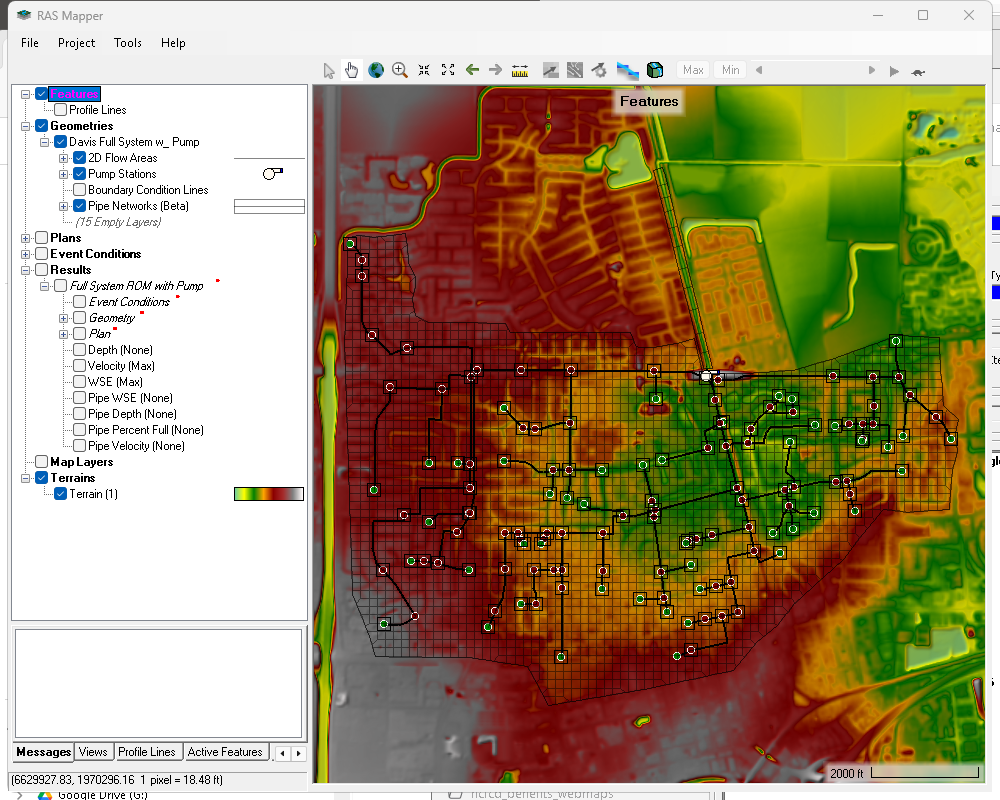Click the gray chart plot toolbar icon
The image size is (1000, 800).
click(x=550, y=70)
